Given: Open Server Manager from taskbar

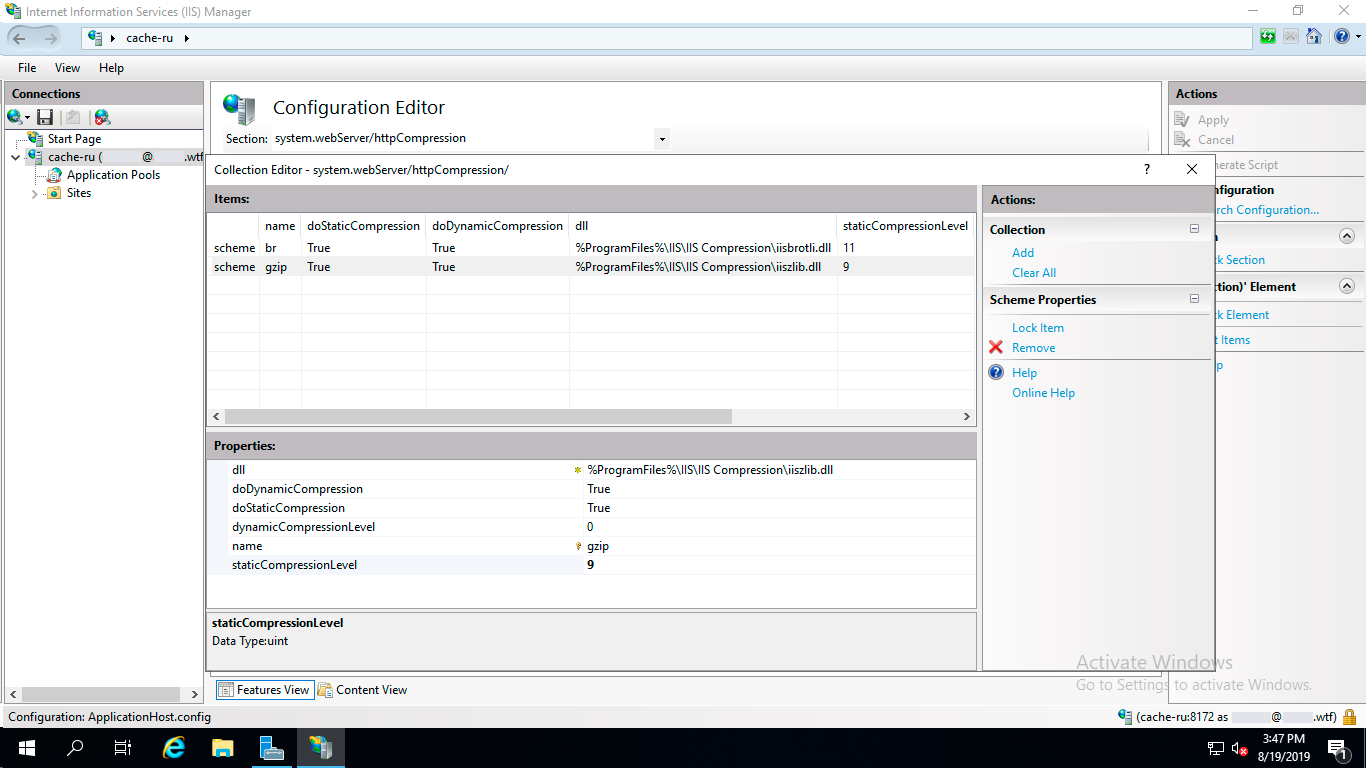Looking at the screenshot, I should pos(271,748).
